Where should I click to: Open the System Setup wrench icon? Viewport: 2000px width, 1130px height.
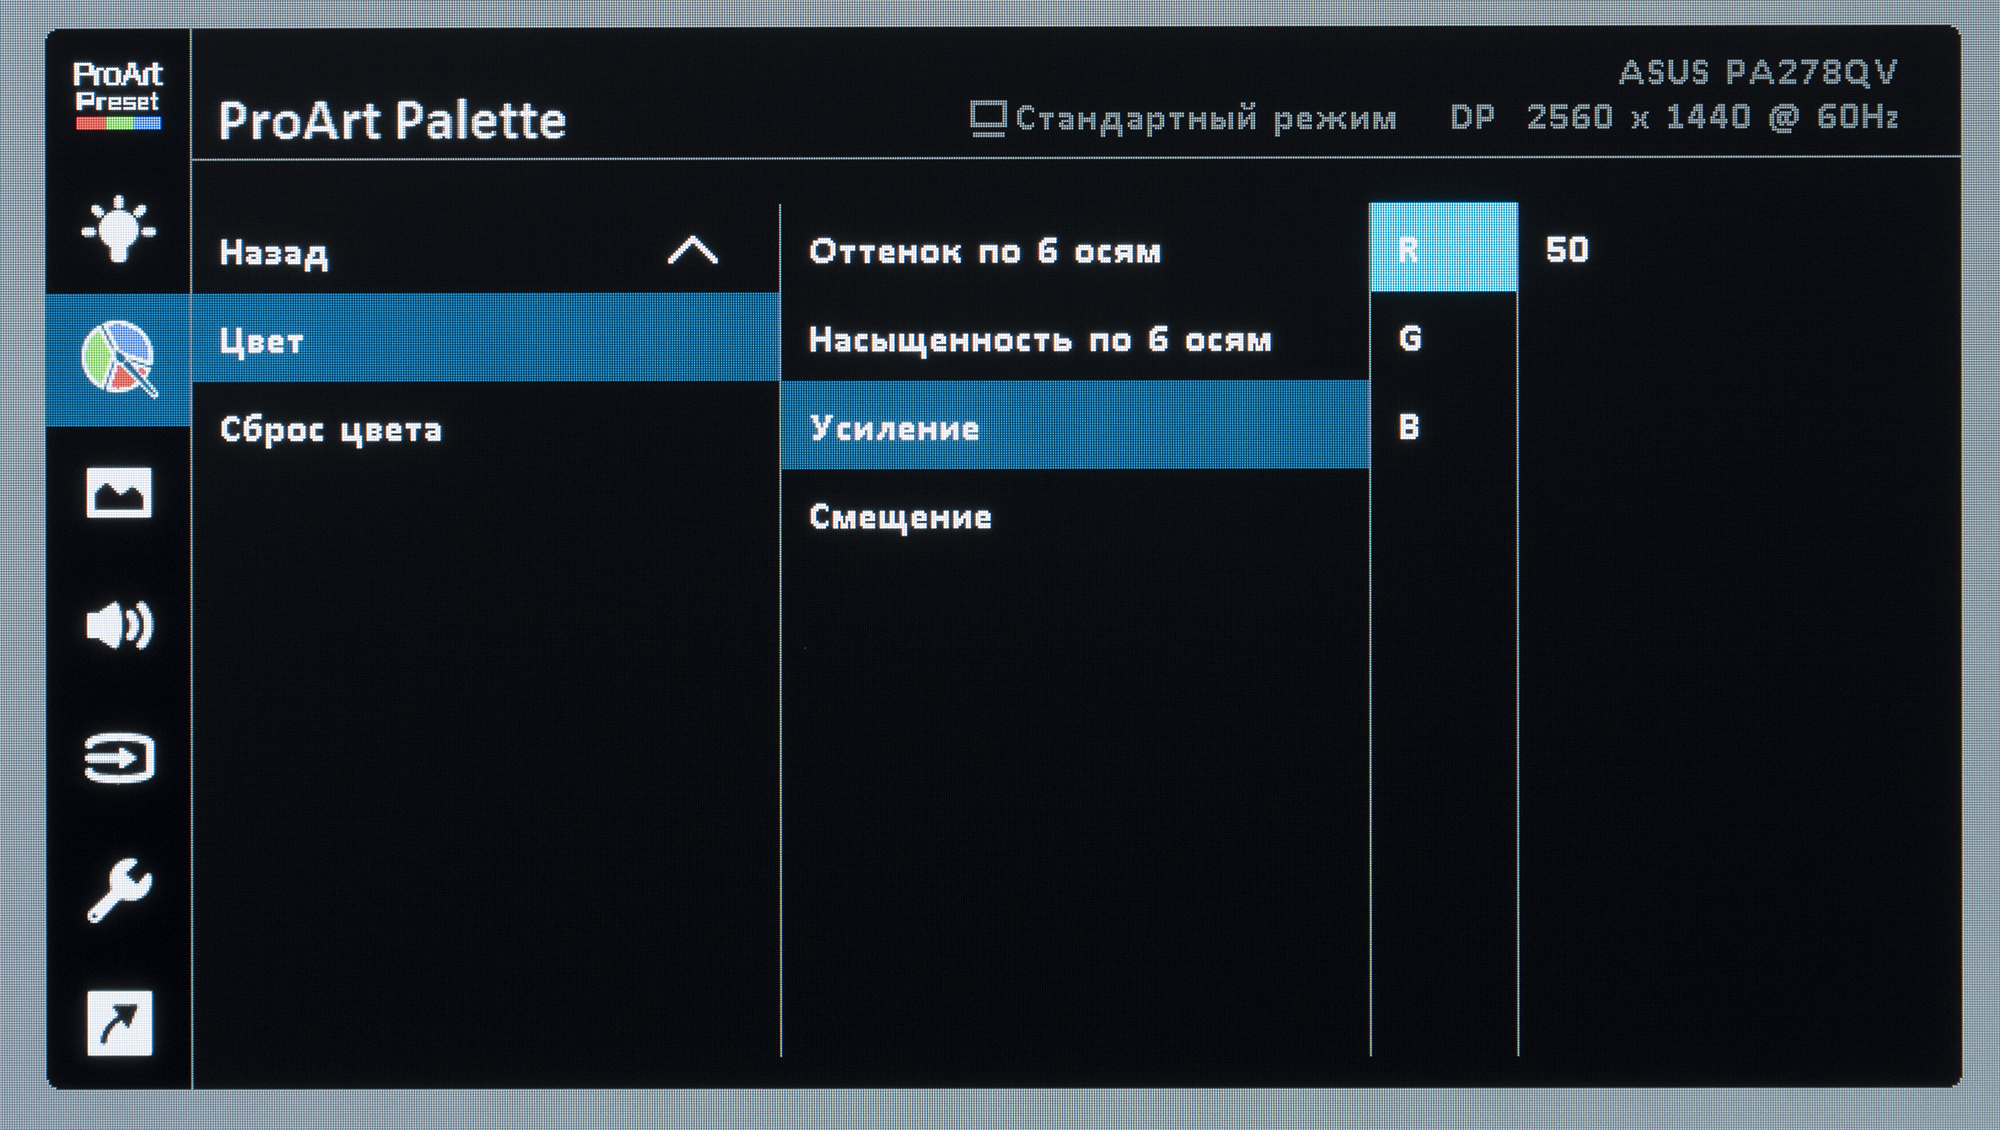pos(118,890)
